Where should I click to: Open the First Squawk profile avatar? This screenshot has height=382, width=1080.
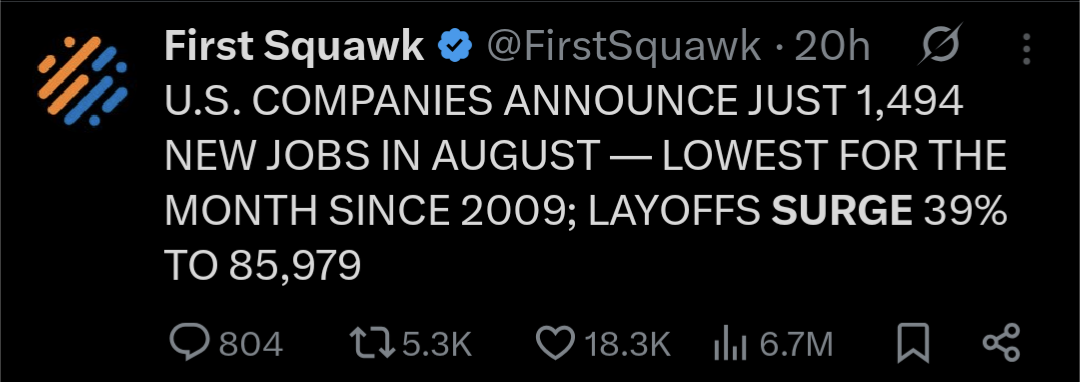(x=83, y=81)
